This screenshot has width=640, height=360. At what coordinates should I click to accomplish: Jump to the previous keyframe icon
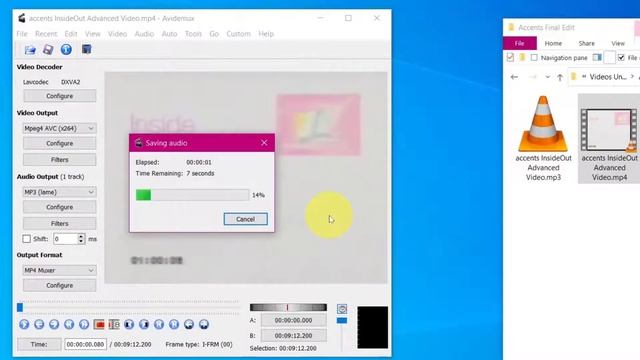point(69,324)
